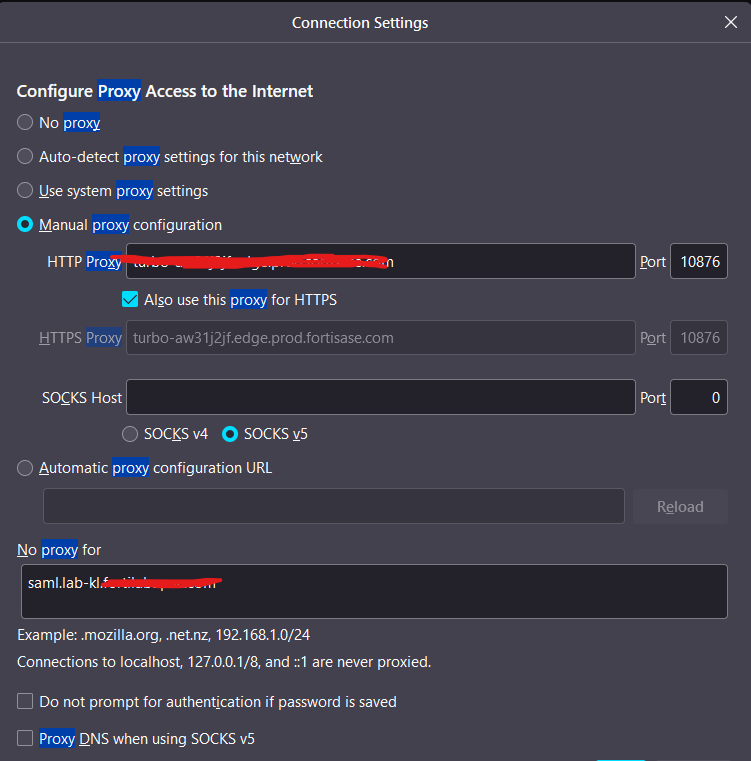Click the SOCKS Host port field
Image resolution: width=751 pixels, height=761 pixels.
[x=698, y=397]
